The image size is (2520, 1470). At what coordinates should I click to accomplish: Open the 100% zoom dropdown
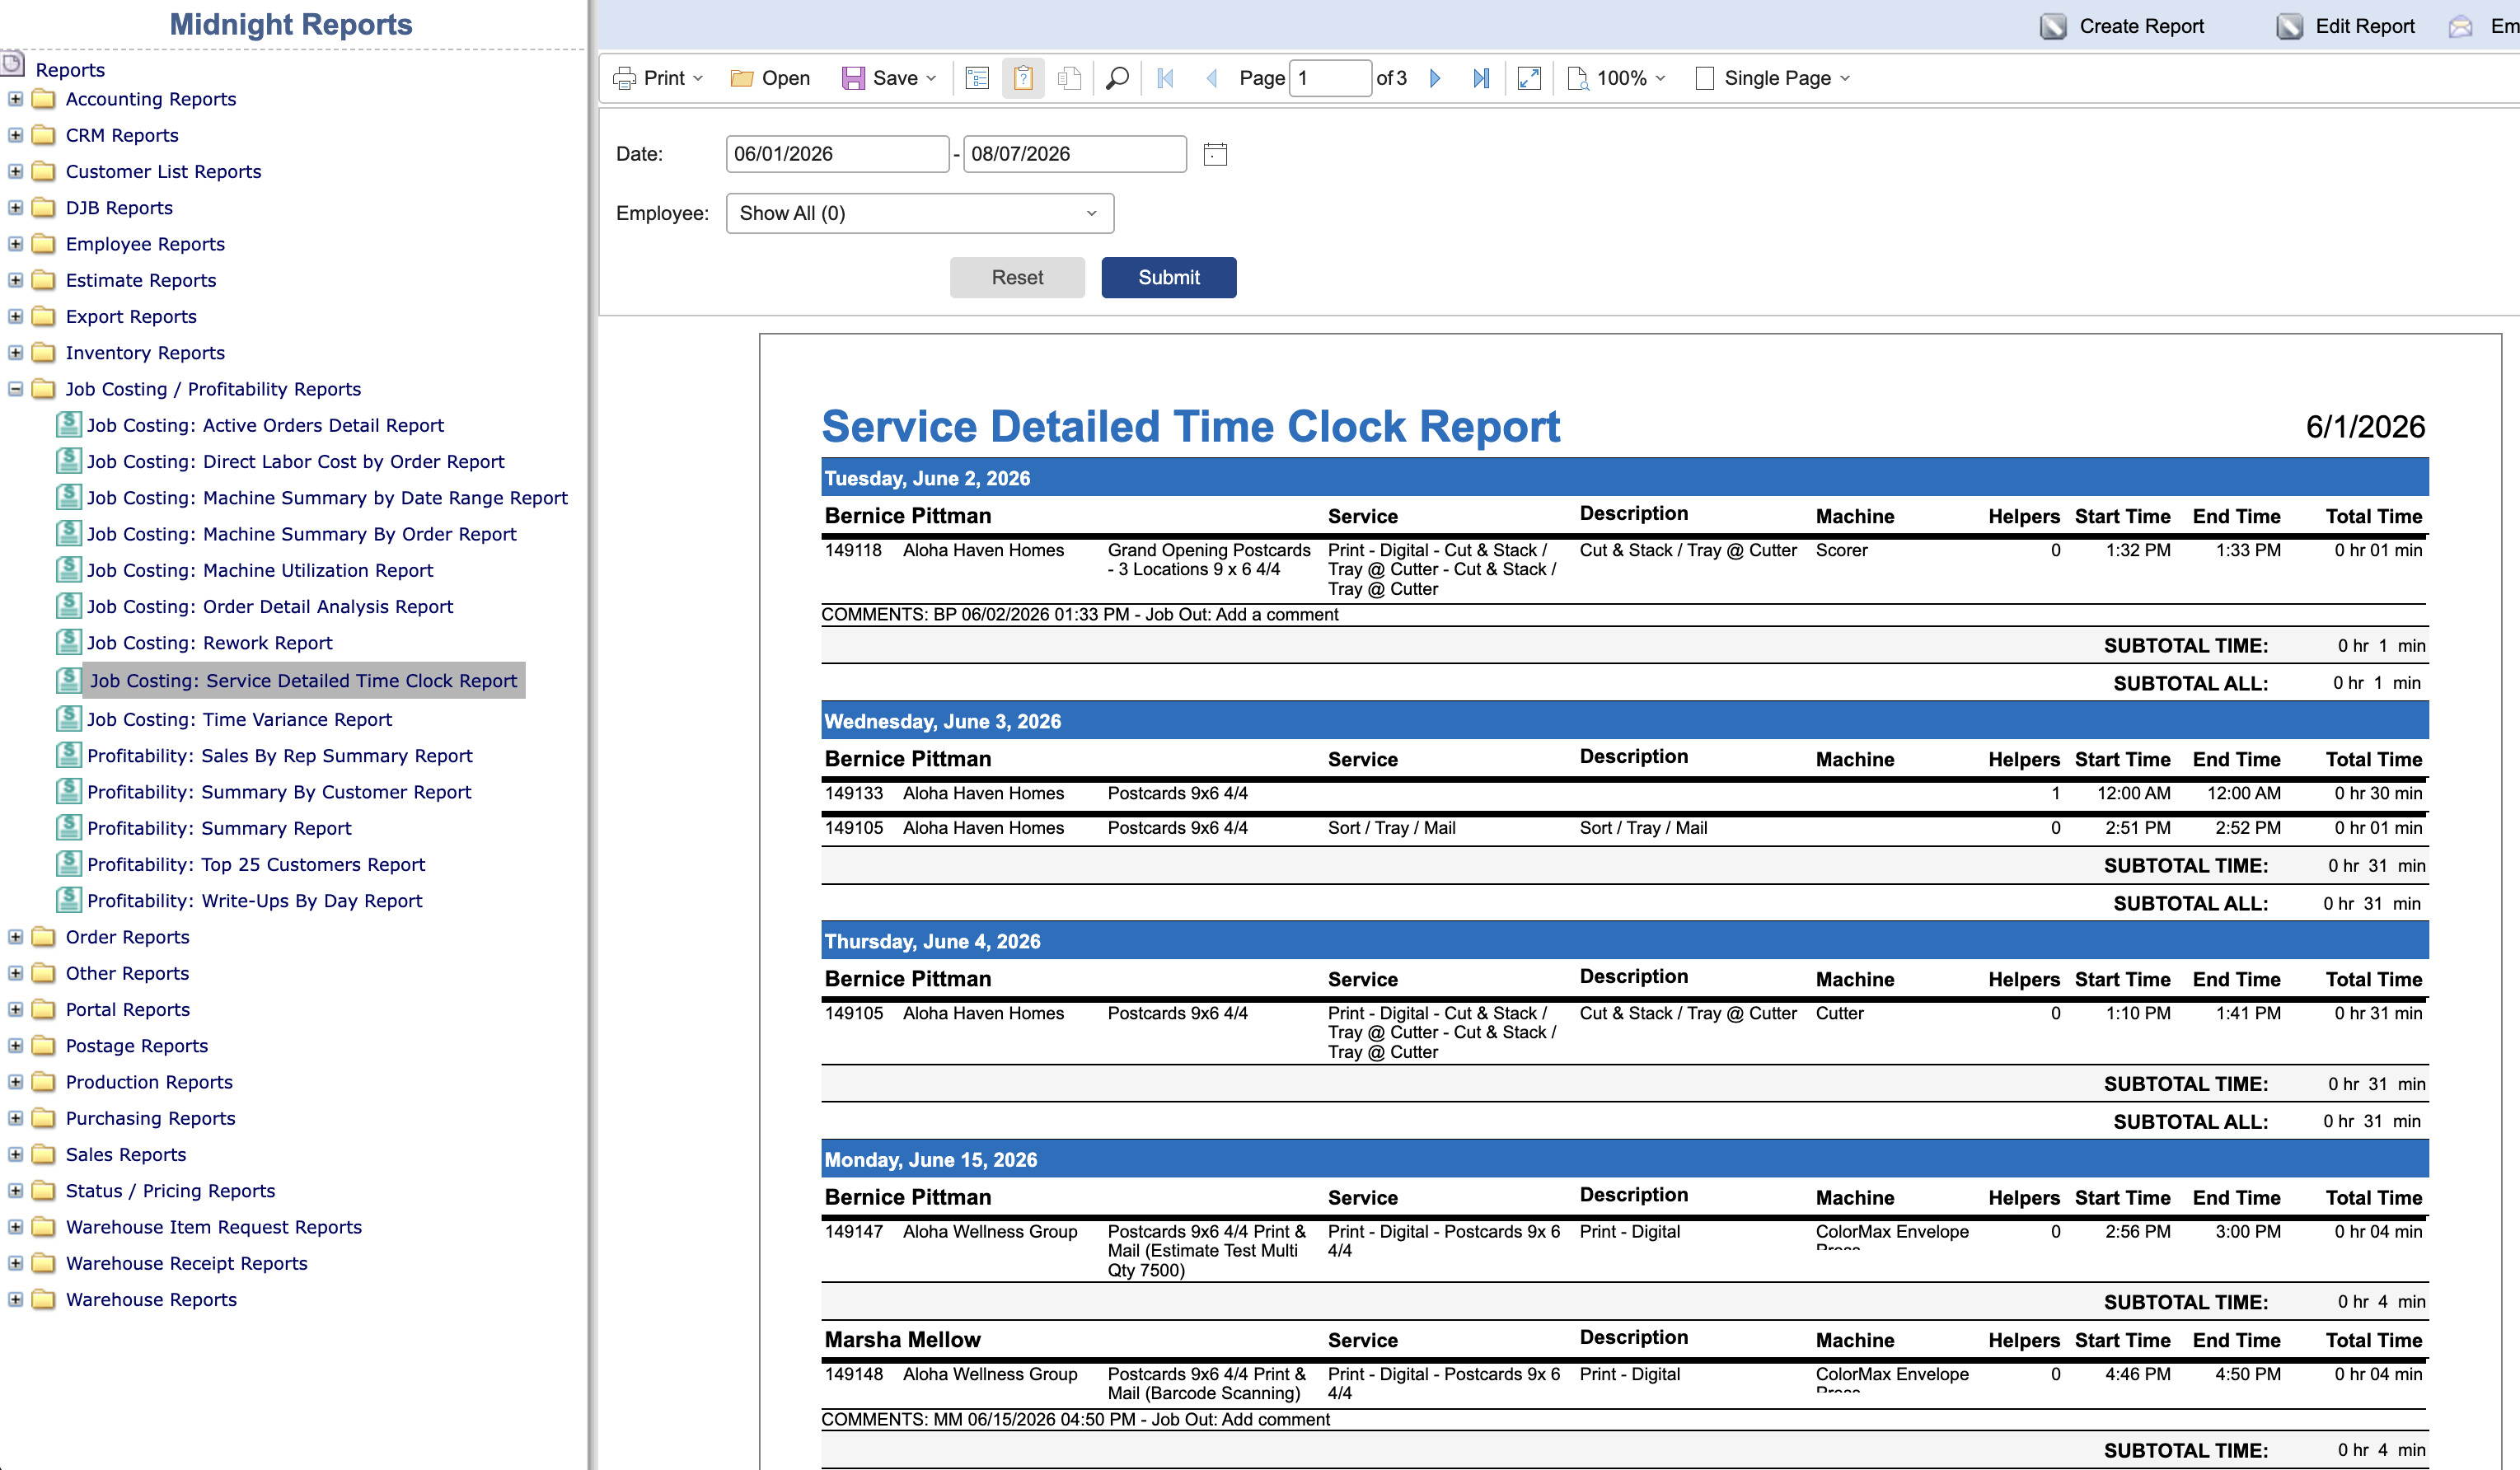click(x=1616, y=78)
